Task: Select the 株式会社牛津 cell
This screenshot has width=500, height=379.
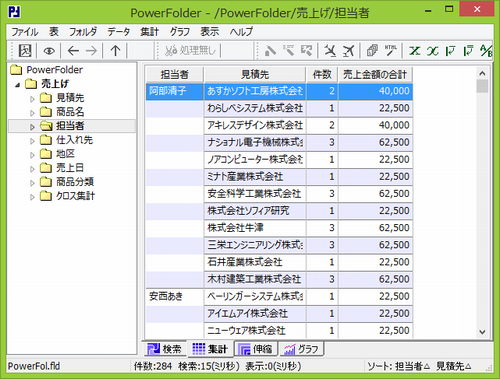Action: coord(255,228)
